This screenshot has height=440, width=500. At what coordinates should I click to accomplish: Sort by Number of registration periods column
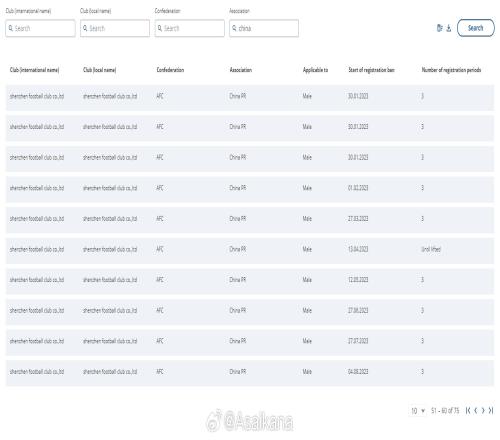(x=451, y=70)
